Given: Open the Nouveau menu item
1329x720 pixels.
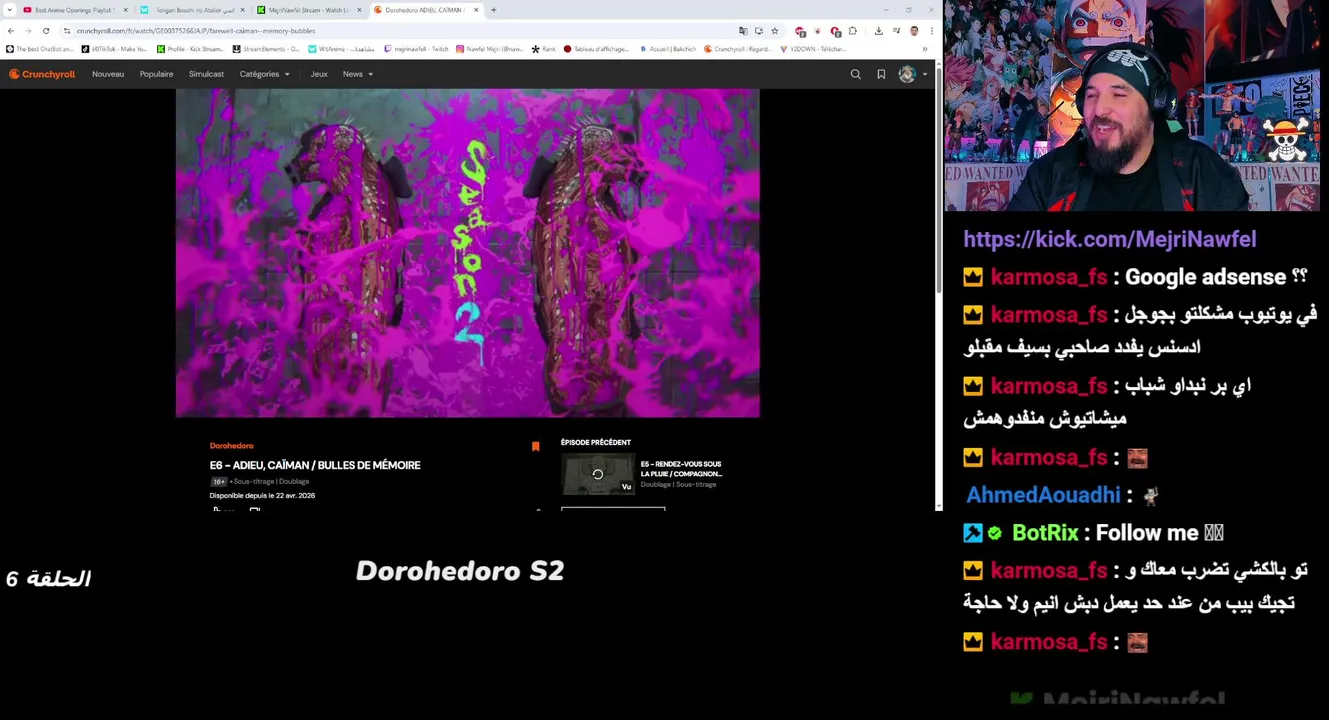Looking at the screenshot, I should click(x=108, y=74).
